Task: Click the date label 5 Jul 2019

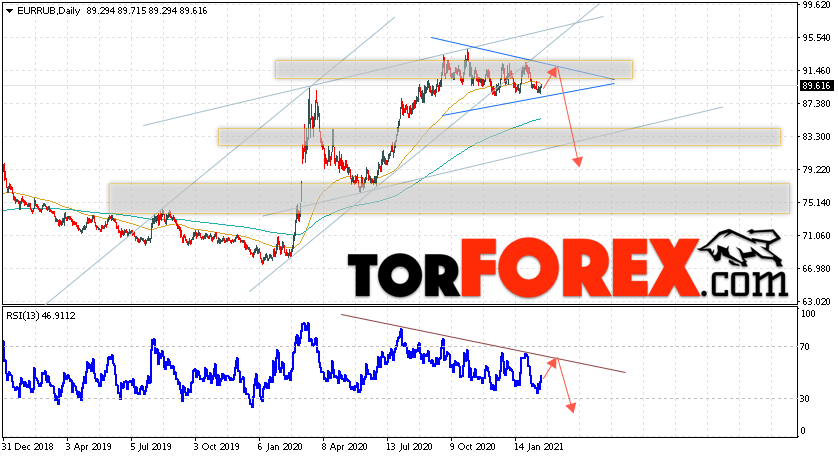Action: tap(152, 447)
